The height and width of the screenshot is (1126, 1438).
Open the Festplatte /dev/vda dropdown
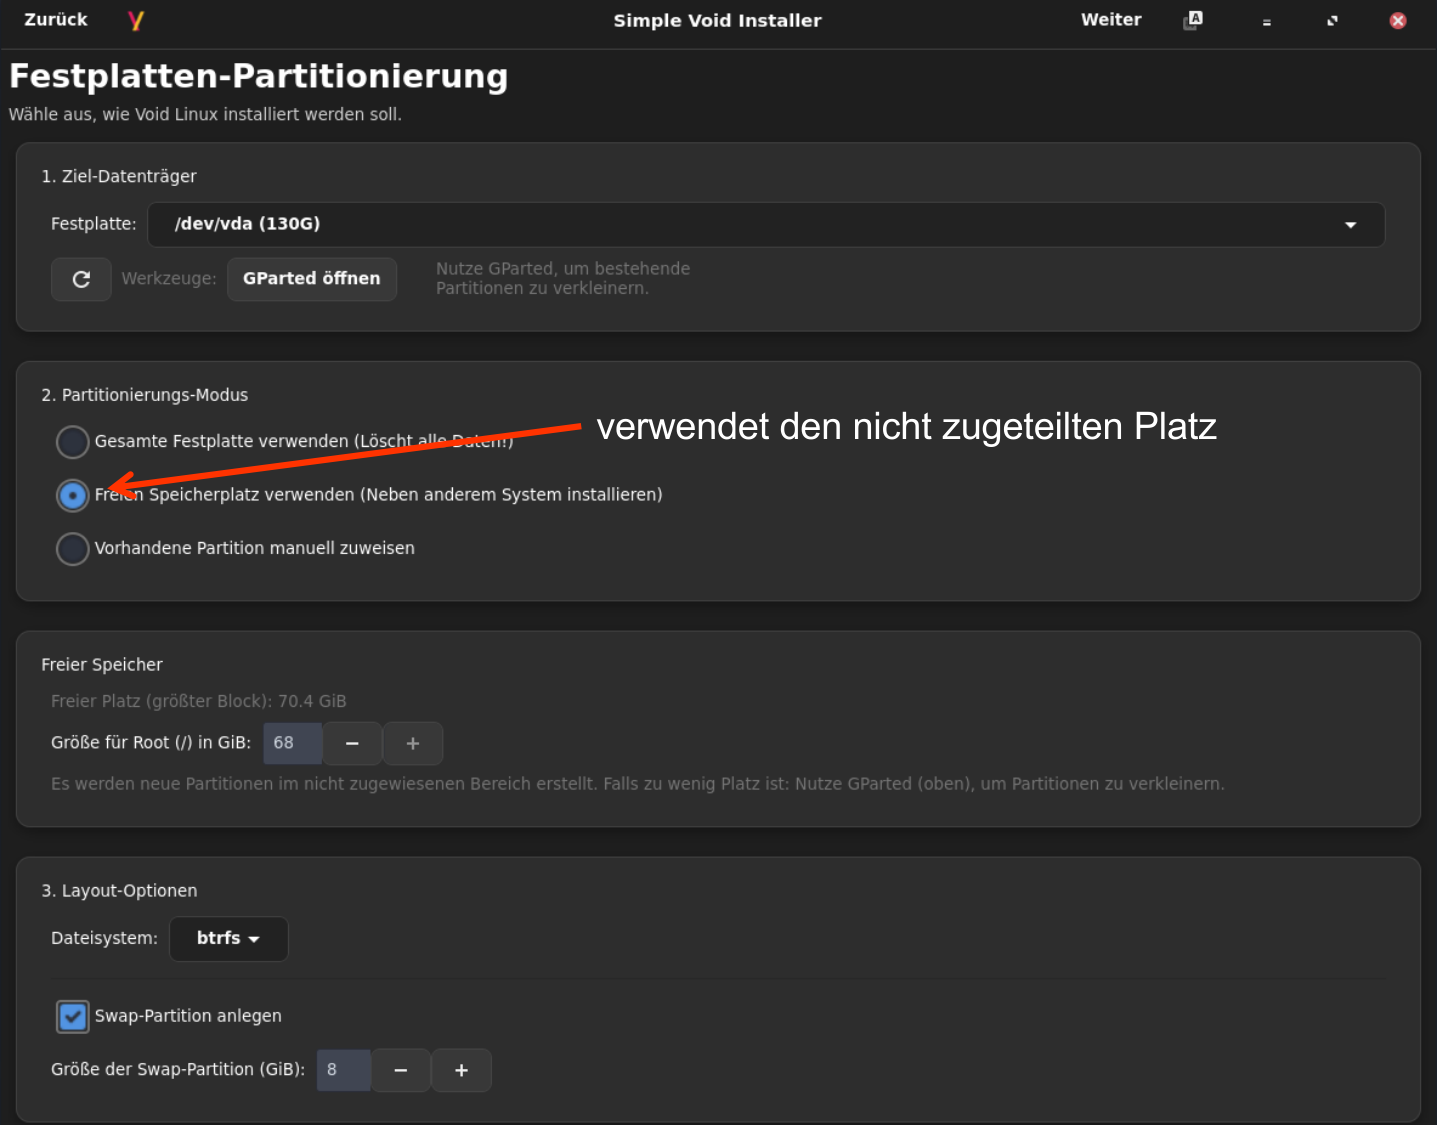coord(765,224)
